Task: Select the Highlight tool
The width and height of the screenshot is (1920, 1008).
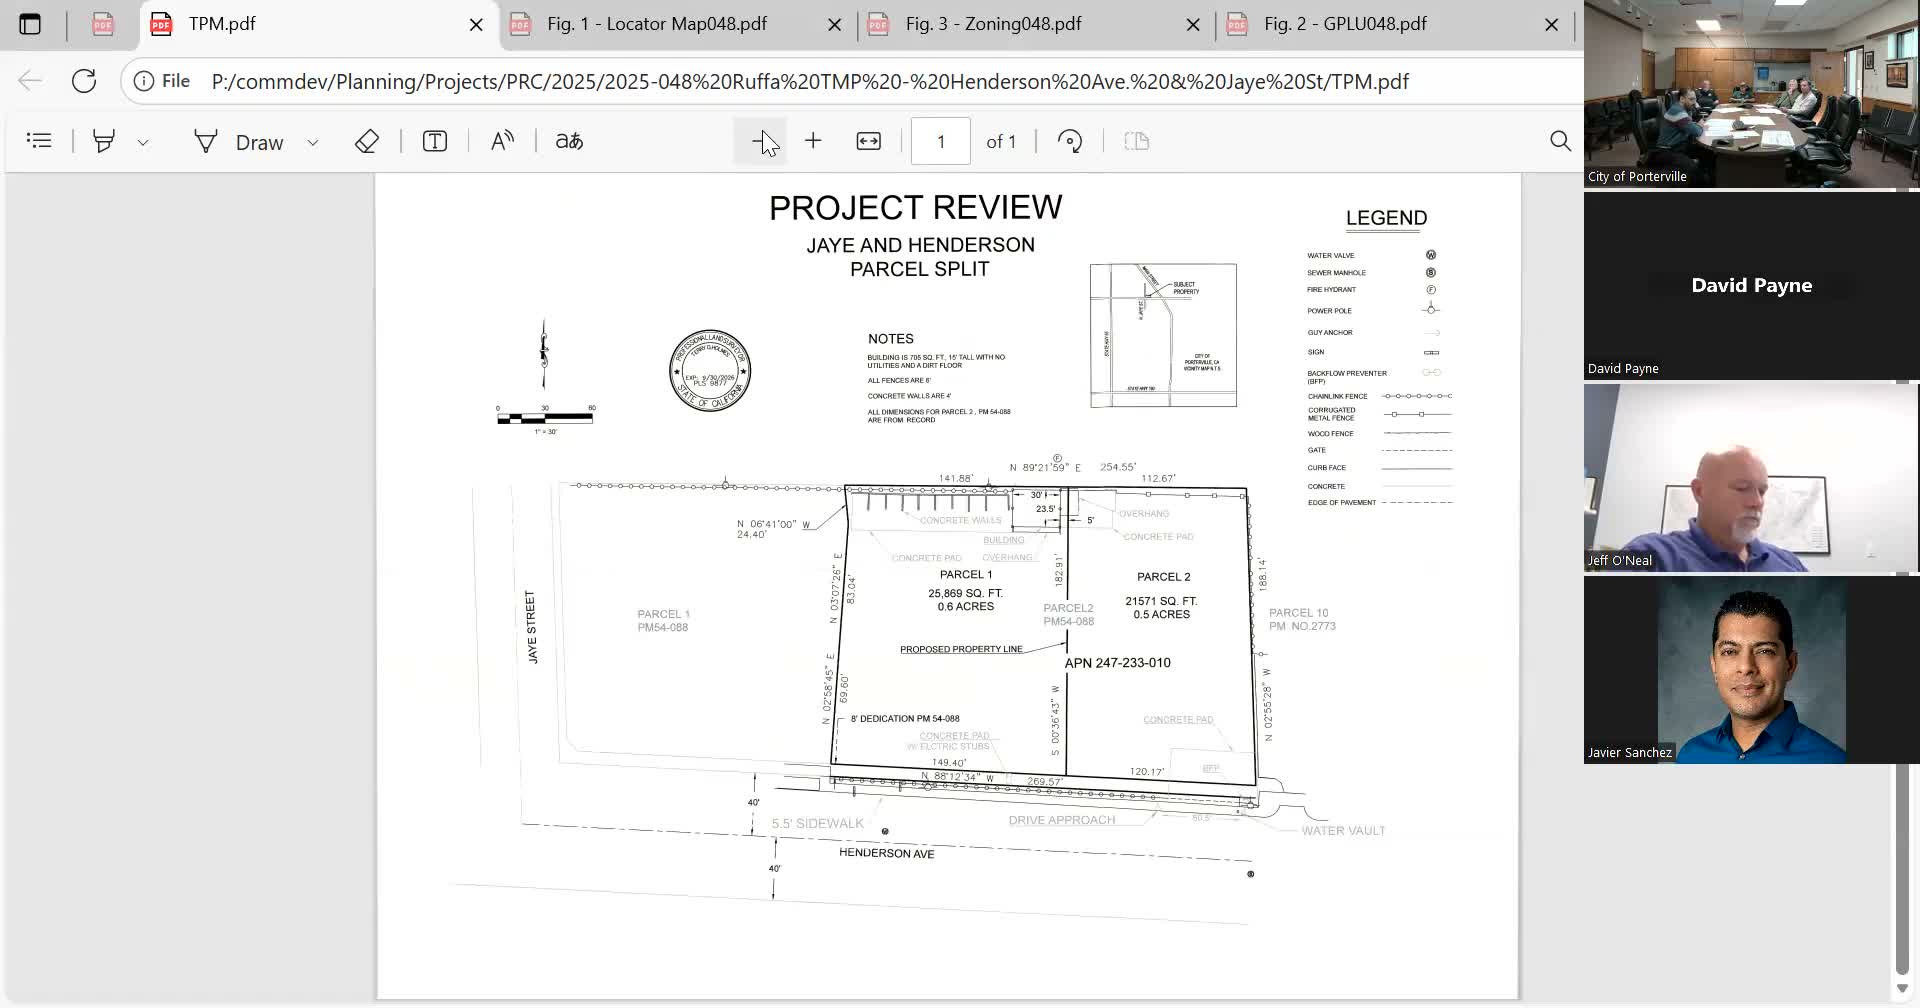Action: pyautogui.click(x=103, y=141)
